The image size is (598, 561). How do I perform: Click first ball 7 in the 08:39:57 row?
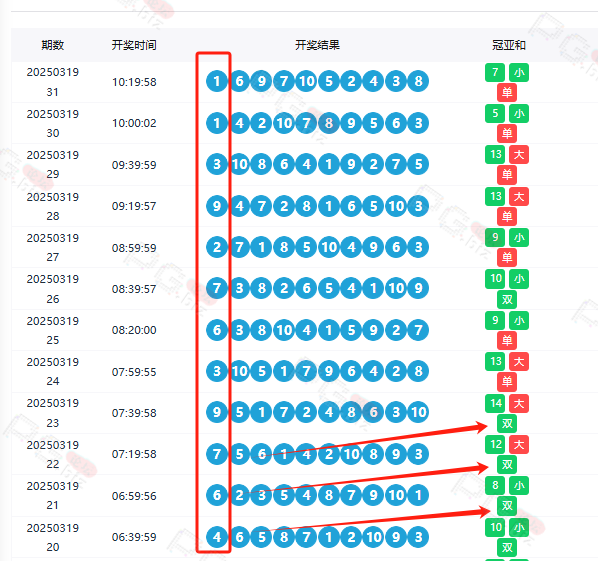[217, 288]
